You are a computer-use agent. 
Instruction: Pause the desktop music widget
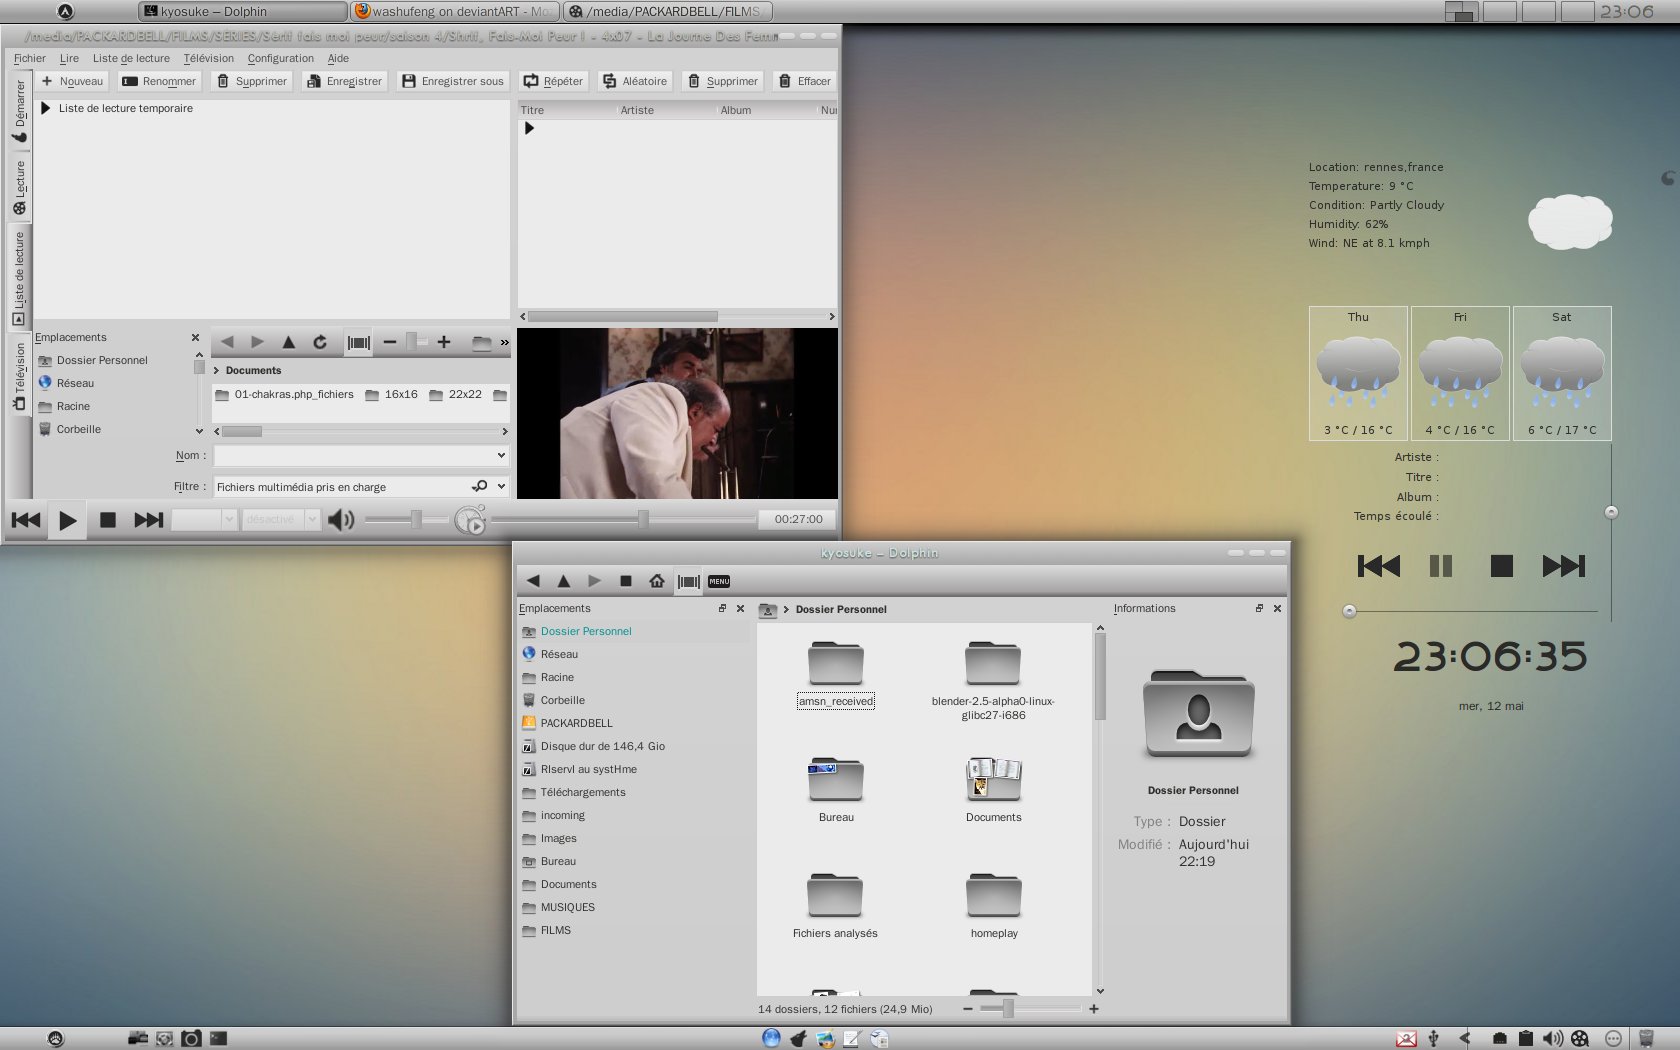[1440, 566]
